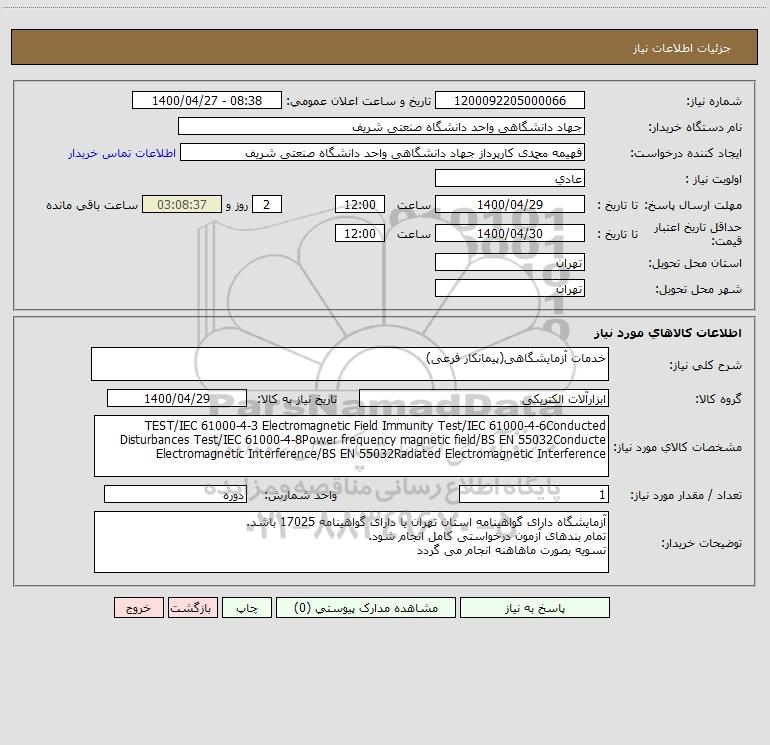Open مشاهده مدارک پیوستی (0) button
This screenshot has height=745, width=770.
tap(366, 608)
